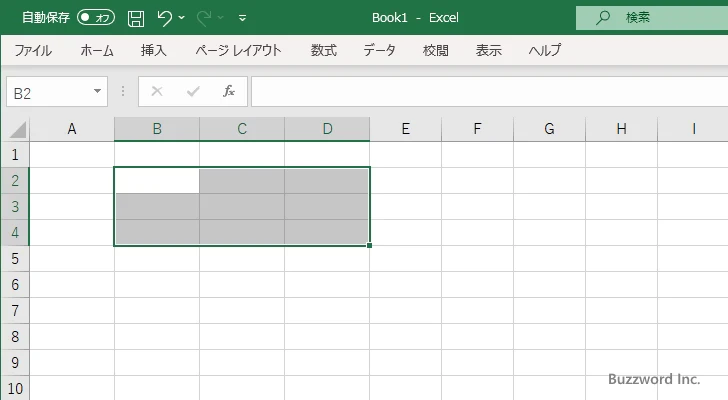
Task: Select row 5 header
Action: (15, 258)
